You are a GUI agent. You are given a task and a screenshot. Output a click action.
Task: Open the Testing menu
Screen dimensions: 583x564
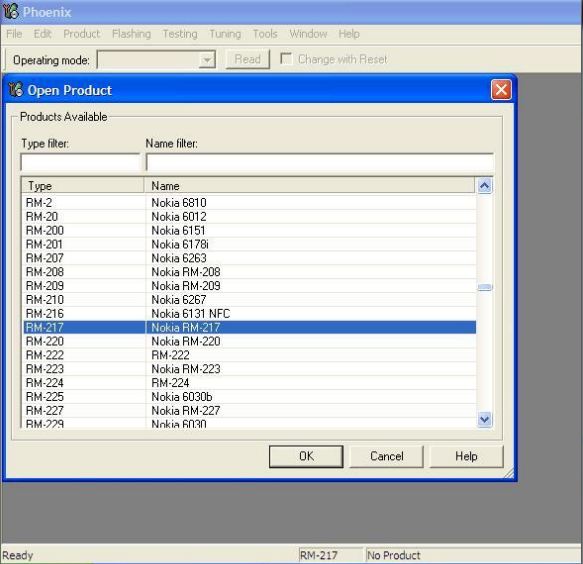[x=180, y=34]
